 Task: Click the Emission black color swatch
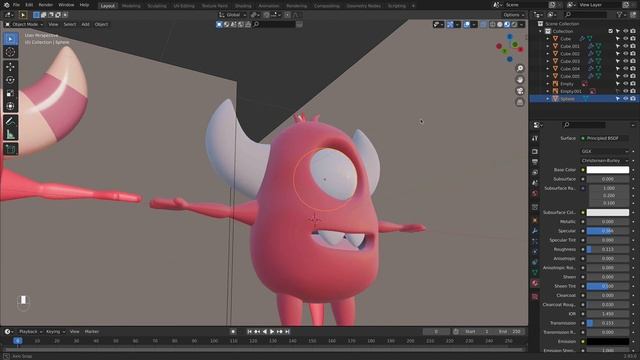608,341
